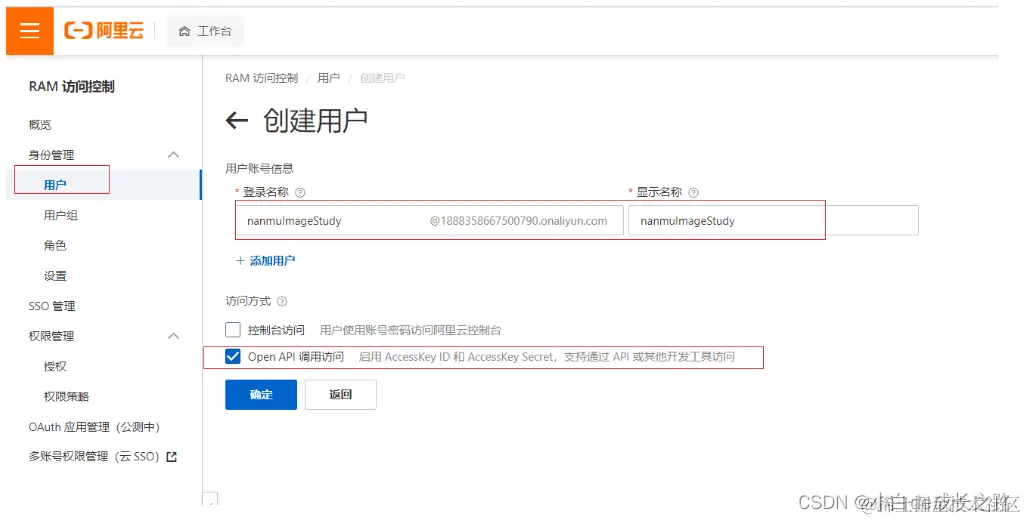Open OAuth 应用管理 (公测中)

(x=94, y=427)
